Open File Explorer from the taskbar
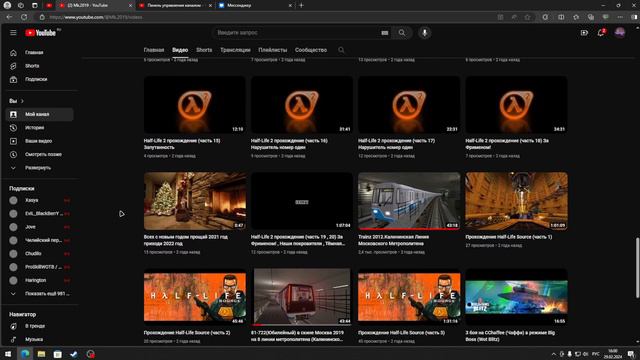The height and width of the screenshot is (360, 640). point(41,354)
